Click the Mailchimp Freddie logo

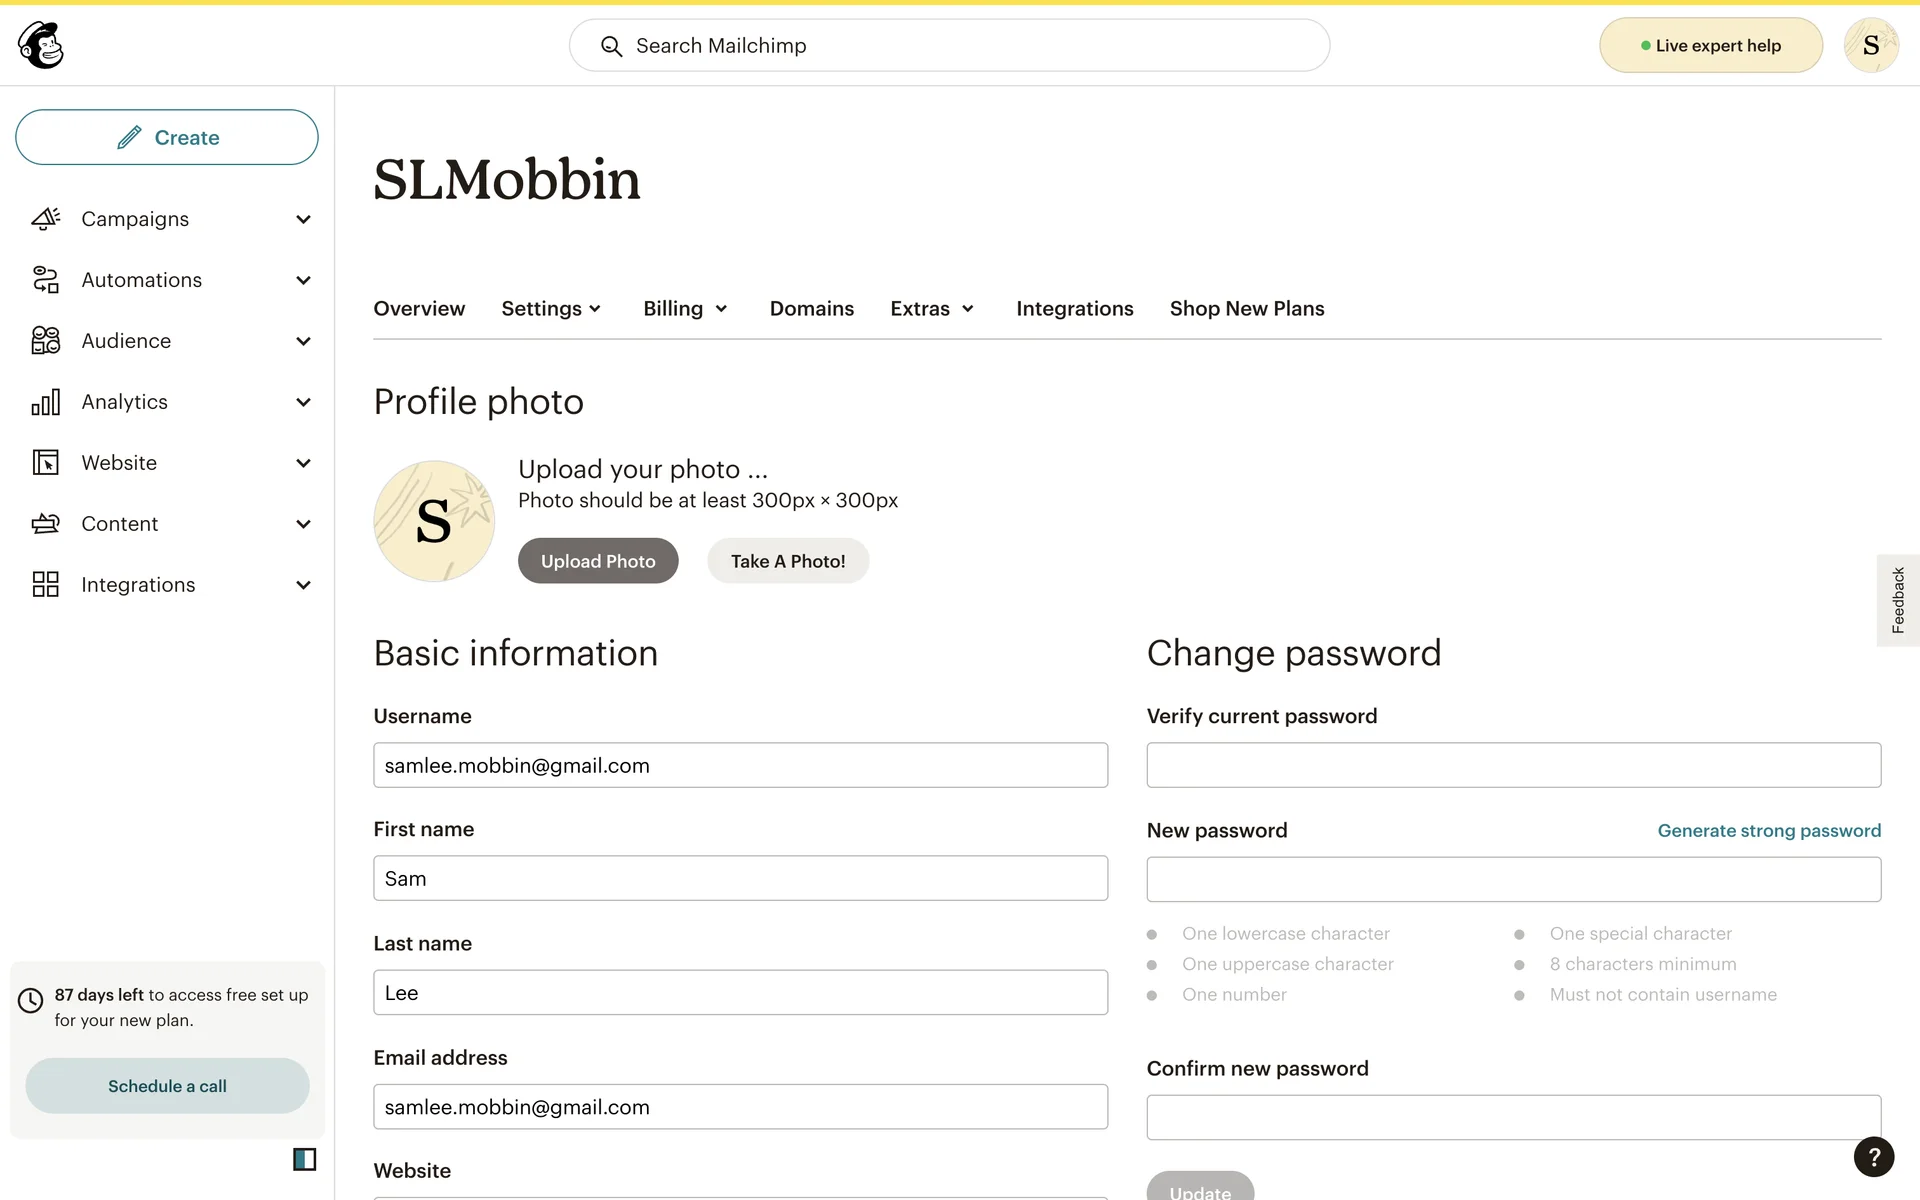pyautogui.click(x=41, y=45)
